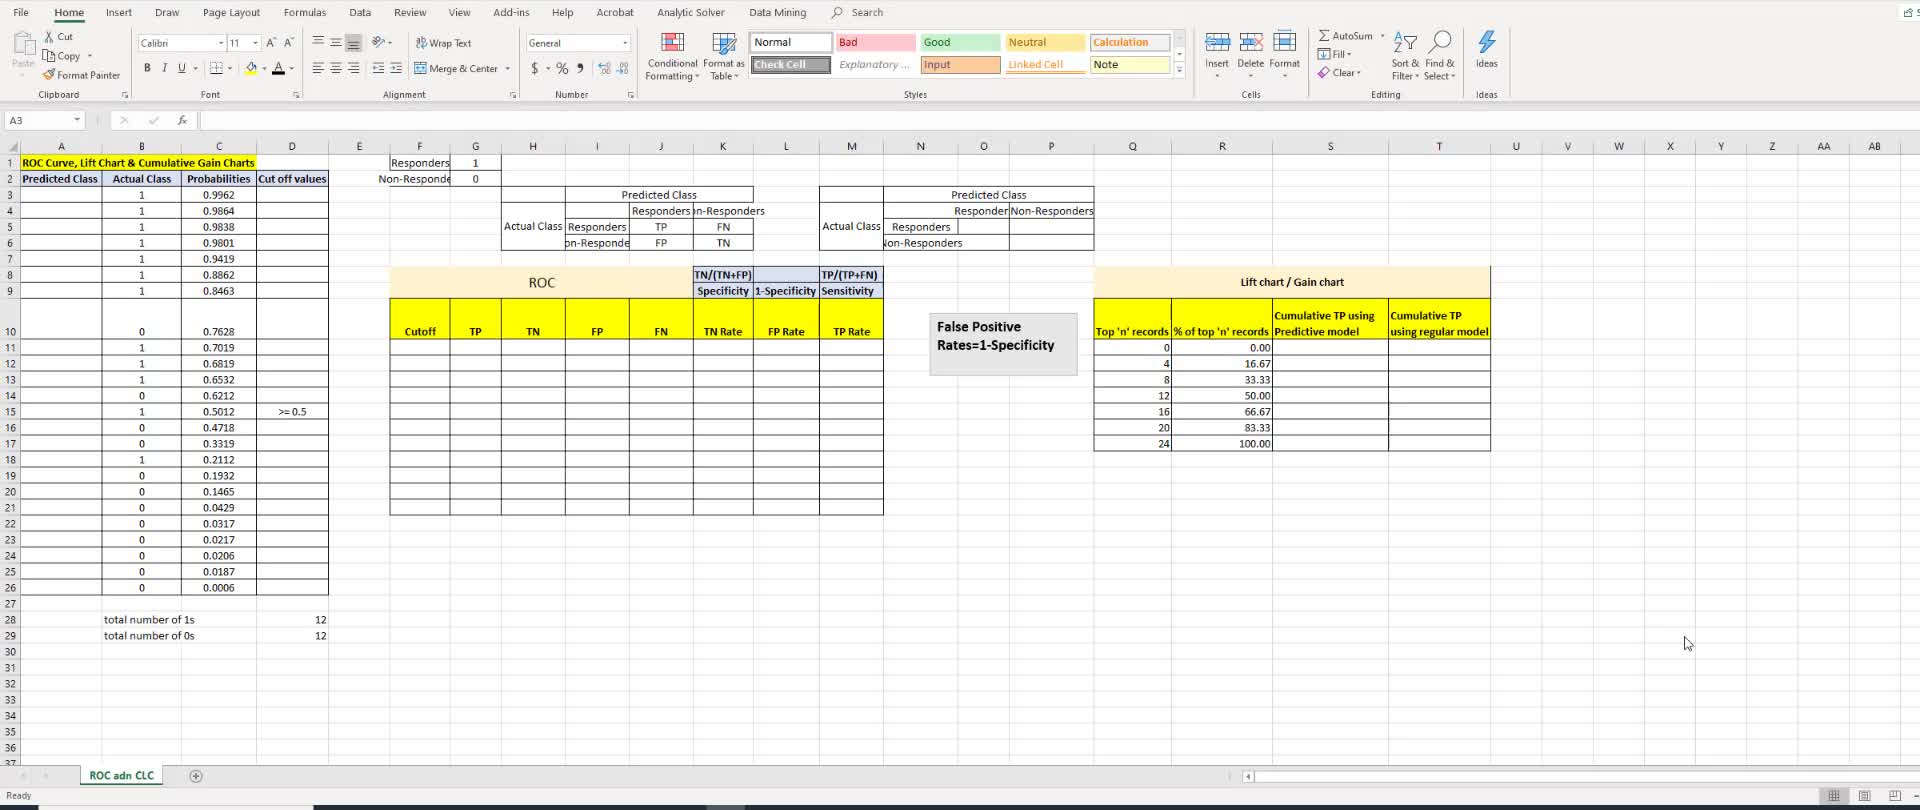Open the Name Box dropdown

pos(77,120)
